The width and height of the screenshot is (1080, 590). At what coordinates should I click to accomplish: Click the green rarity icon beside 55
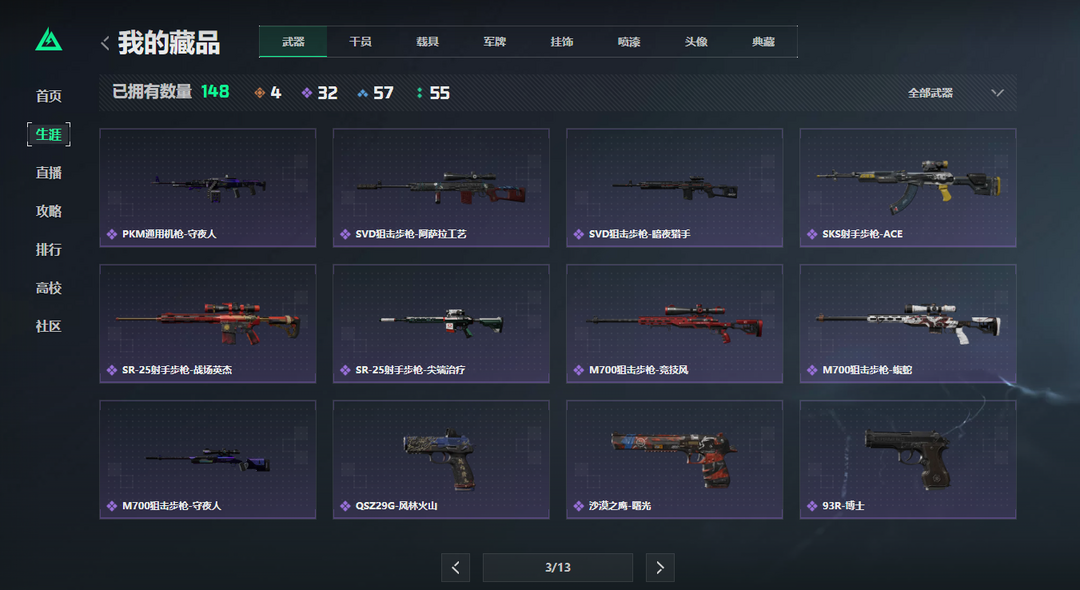[x=419, y=93]
